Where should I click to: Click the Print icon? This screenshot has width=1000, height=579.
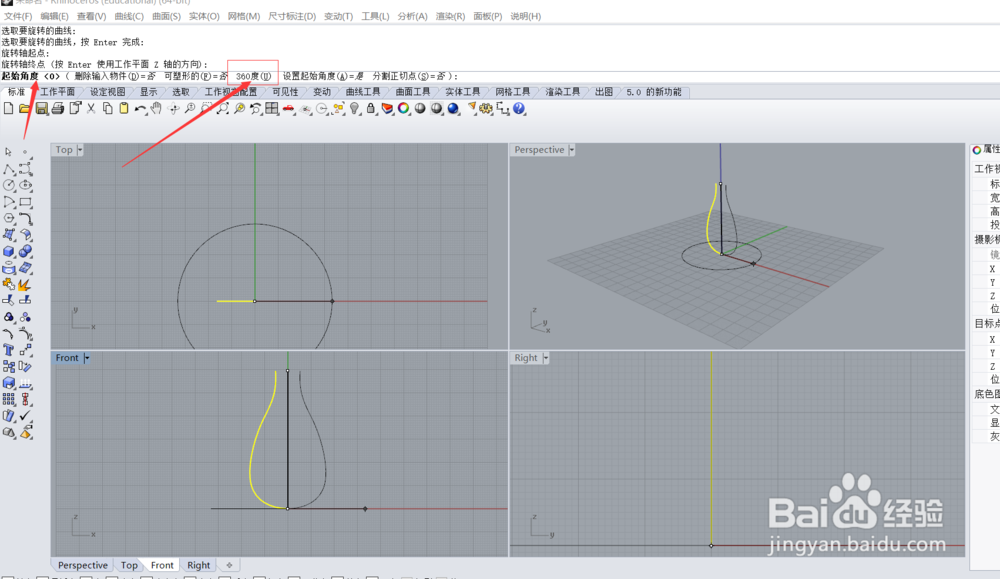(x=58, y=108)
